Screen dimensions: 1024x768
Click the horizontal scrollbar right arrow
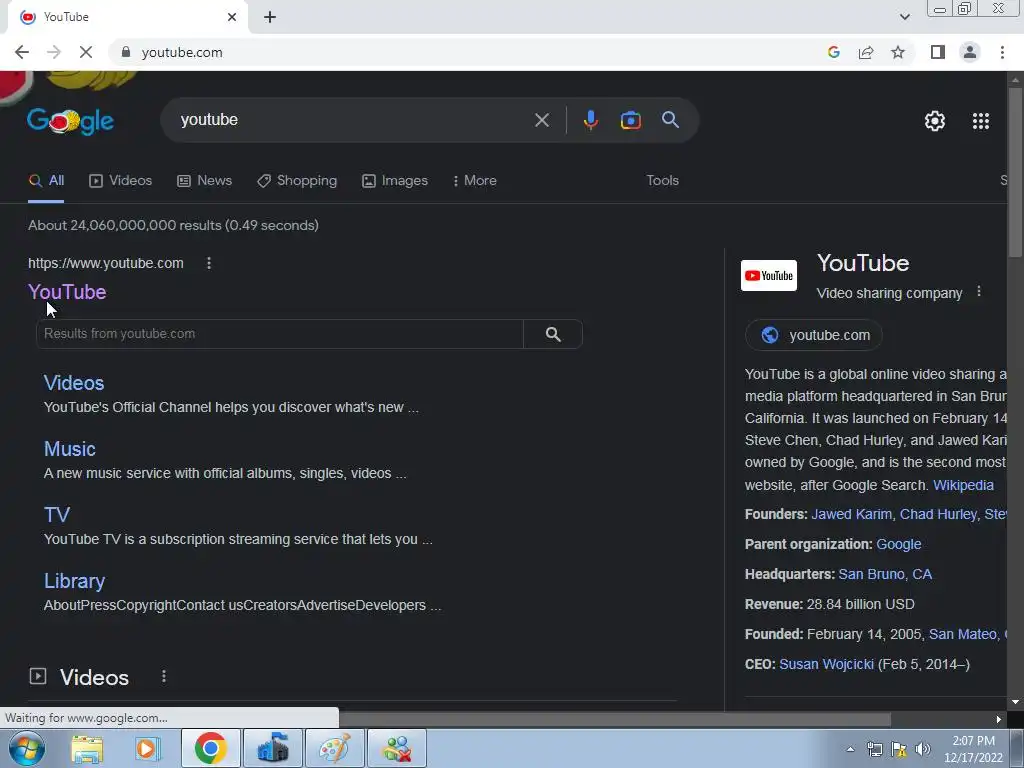tap(999, 720)
